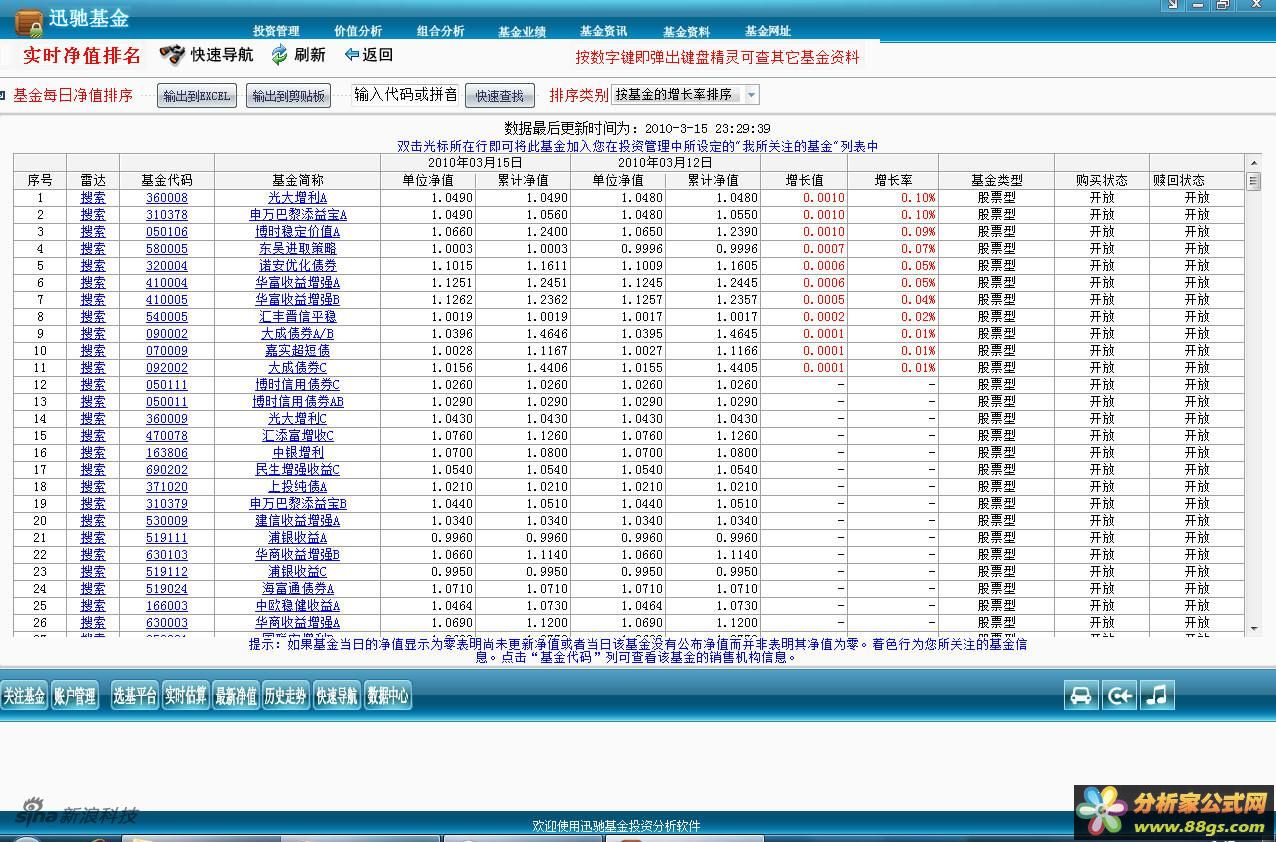Image resolution: width=1276 pixels, height=842 pixels.
Task: Open fund name 大成债券A/B link
Action: (x=297, y=334)
